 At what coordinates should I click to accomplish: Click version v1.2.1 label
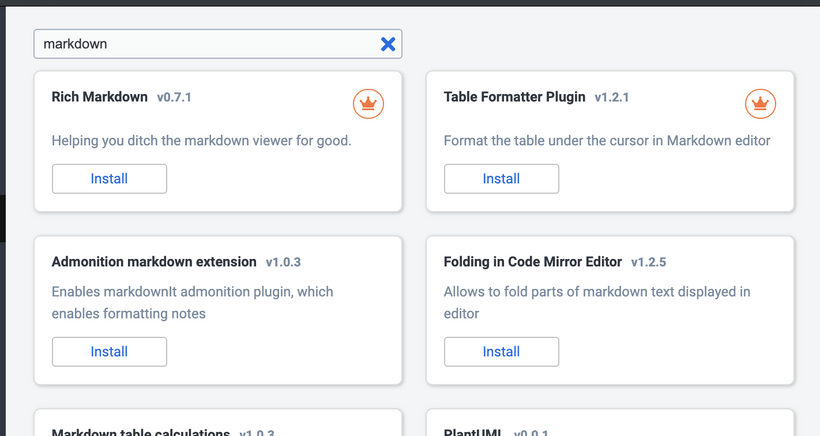(x=612, y=98)
